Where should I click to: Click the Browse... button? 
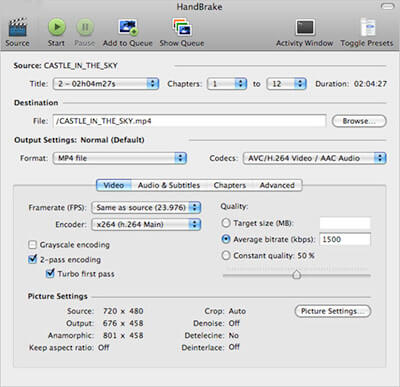359,121
